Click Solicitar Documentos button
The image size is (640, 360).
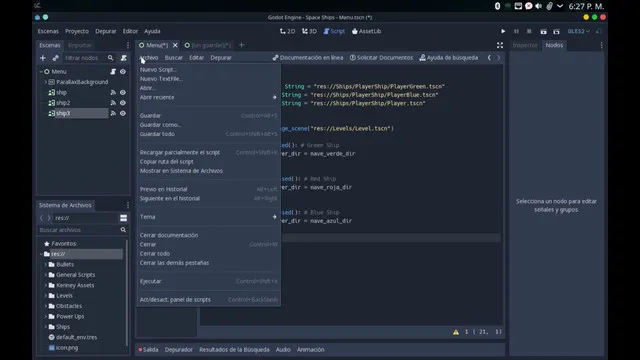coord(381,58)
